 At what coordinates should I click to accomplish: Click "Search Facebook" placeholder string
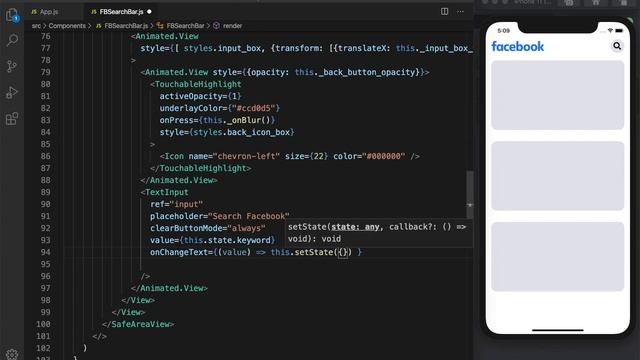[249, 216]
